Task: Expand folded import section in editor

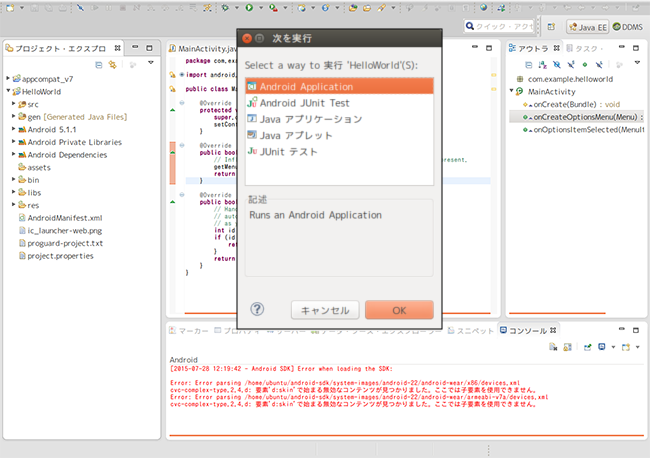Action: click(x=182, y=75)
